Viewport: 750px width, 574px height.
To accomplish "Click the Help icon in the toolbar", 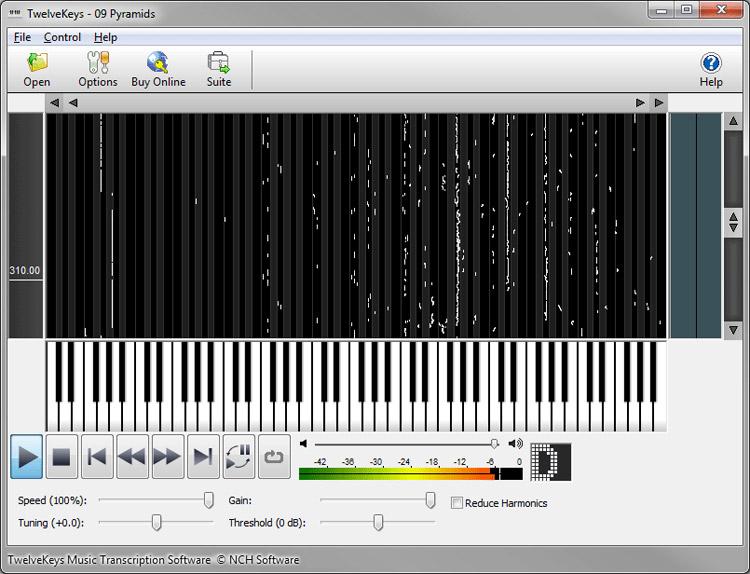I will pyautogui.click(x=711, y=70).
